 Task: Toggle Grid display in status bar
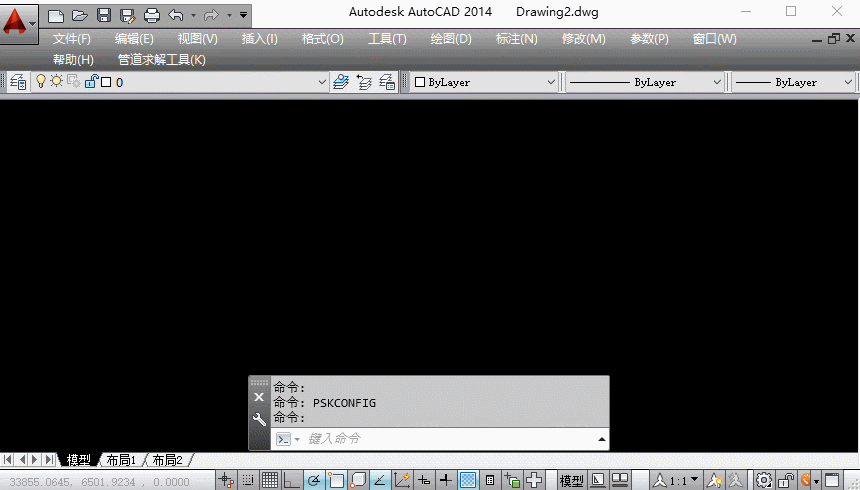(270, 480)
